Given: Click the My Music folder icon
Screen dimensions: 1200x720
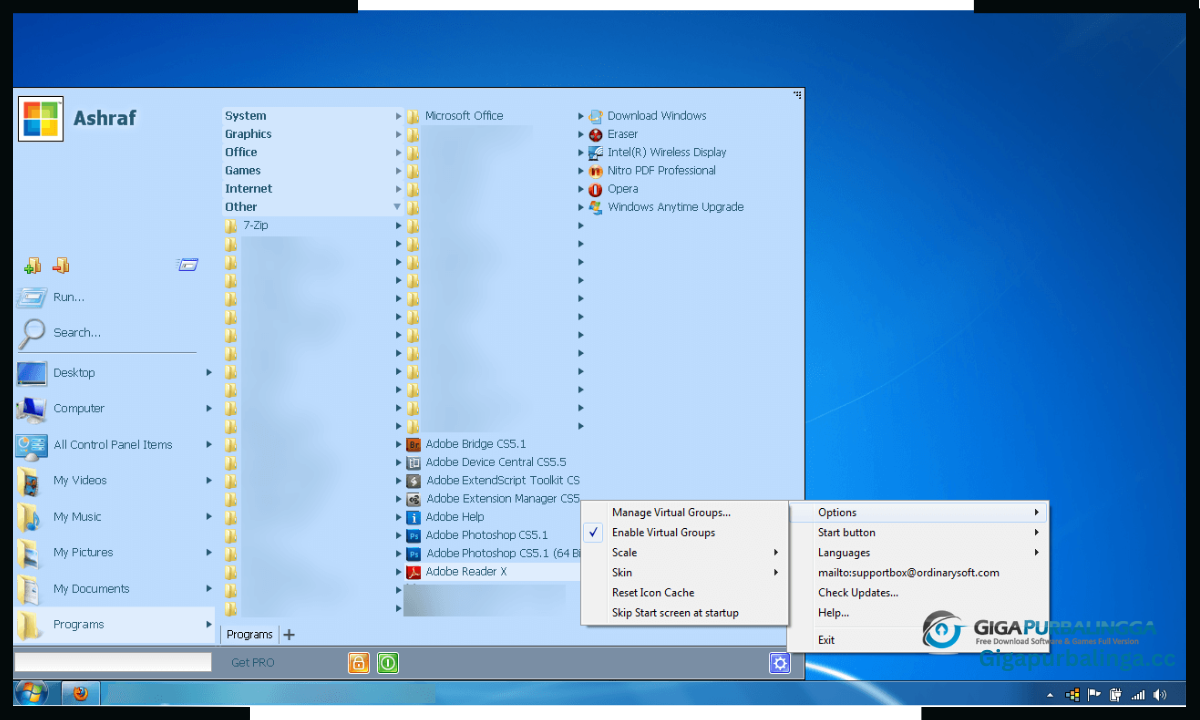Looking at the screenshot, I should coord(30,517).
